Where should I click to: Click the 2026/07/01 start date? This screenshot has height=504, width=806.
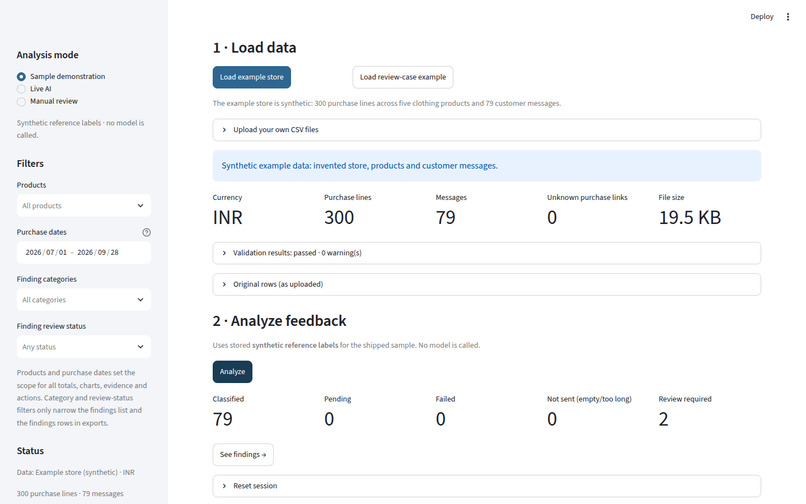coord(46,253)
